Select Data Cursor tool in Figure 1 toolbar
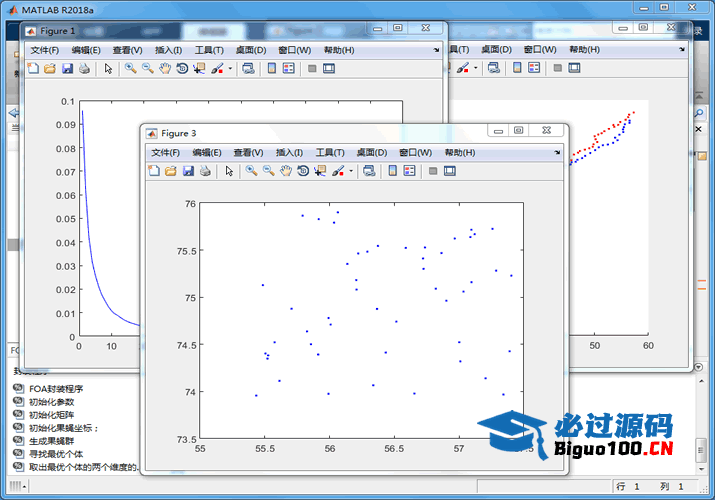This screenshot has height=500, width=715. pos(199,68)
